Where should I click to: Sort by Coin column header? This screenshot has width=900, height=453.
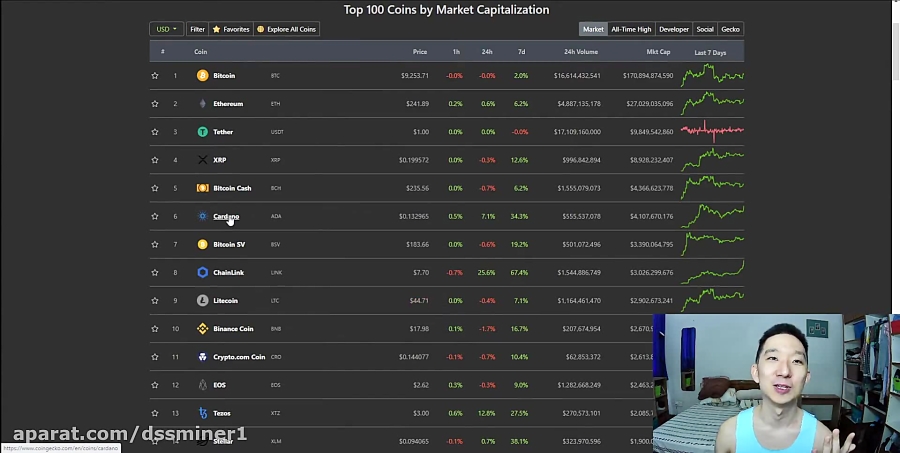coord(200,52)
